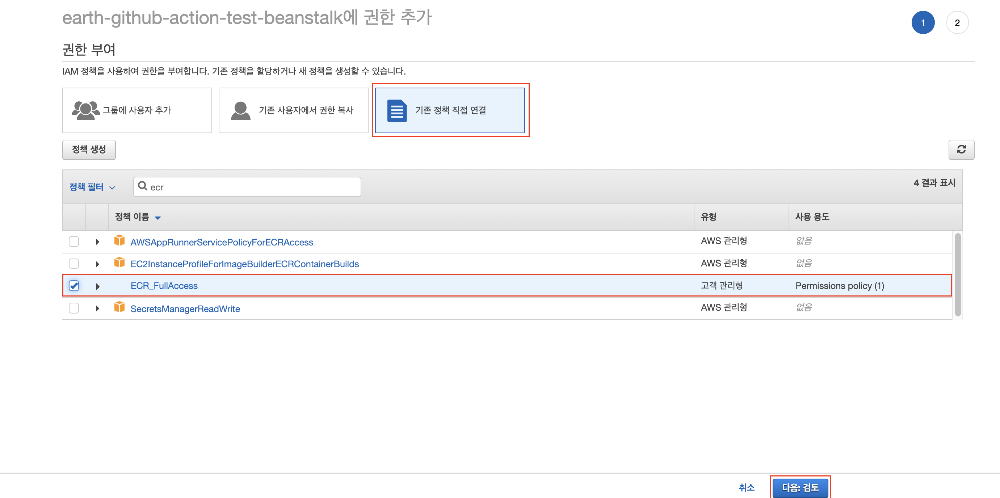Open the policy filter dropdown
Image resolution: width=1000 pixels, height=498 pixels.
[92, 187]
